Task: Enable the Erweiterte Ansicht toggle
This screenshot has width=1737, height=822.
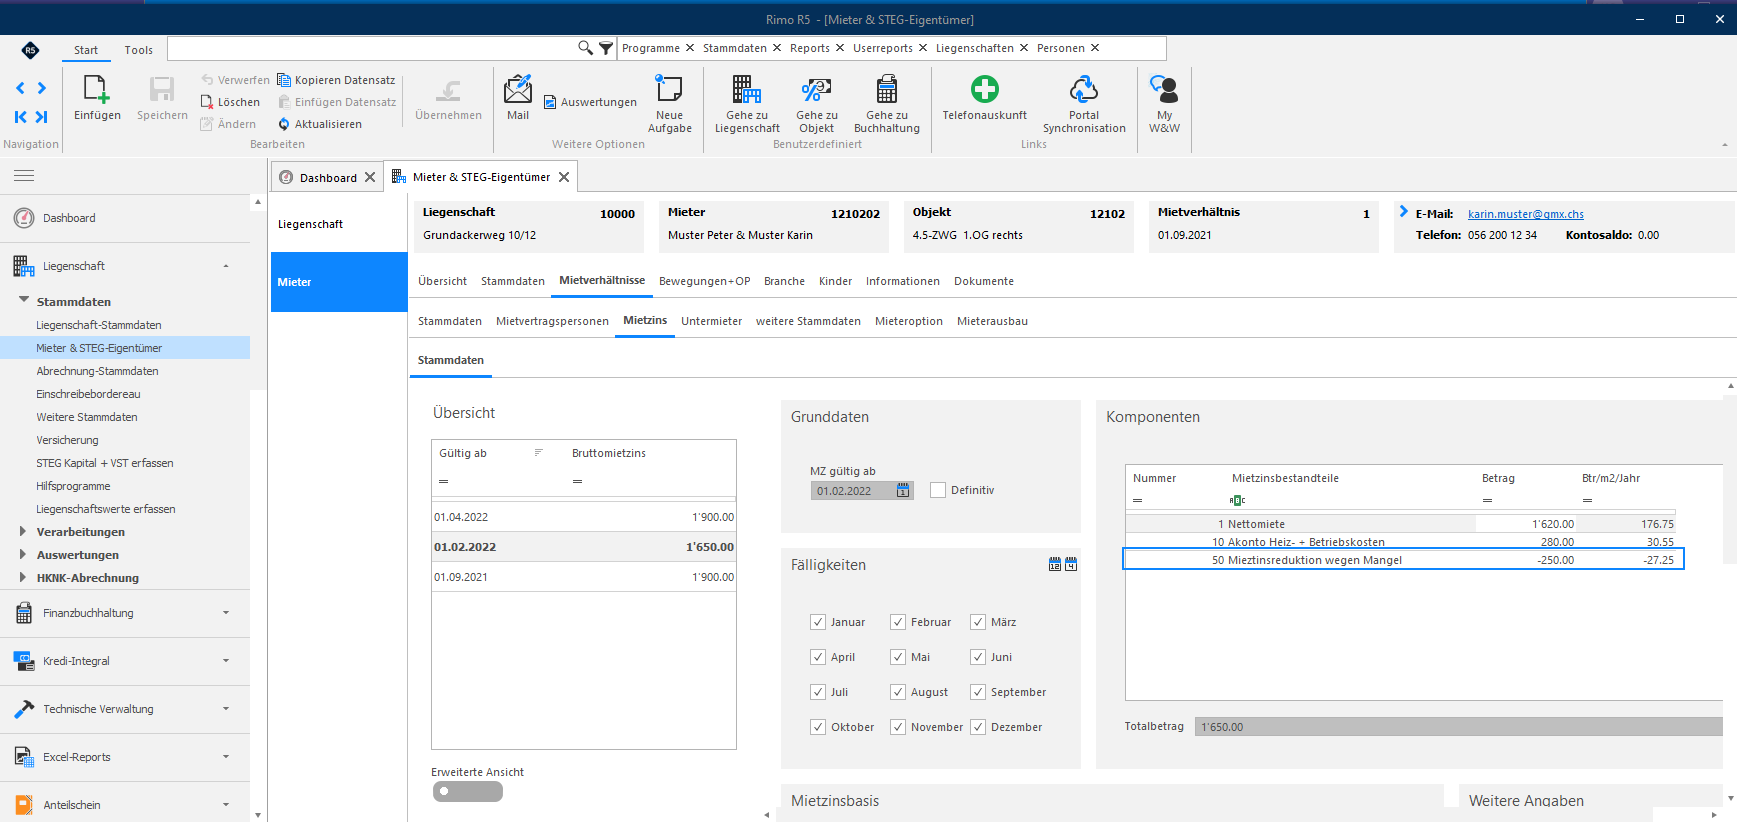Action: tap(467, 791)
